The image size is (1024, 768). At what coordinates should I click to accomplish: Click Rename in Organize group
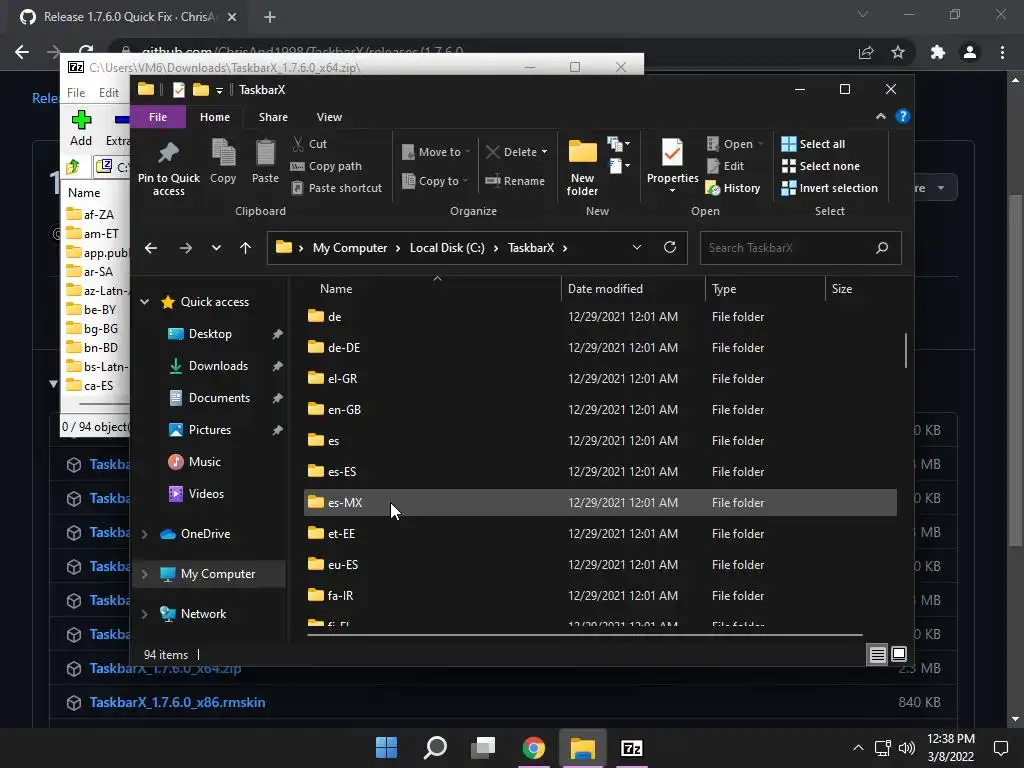point(515,181)
